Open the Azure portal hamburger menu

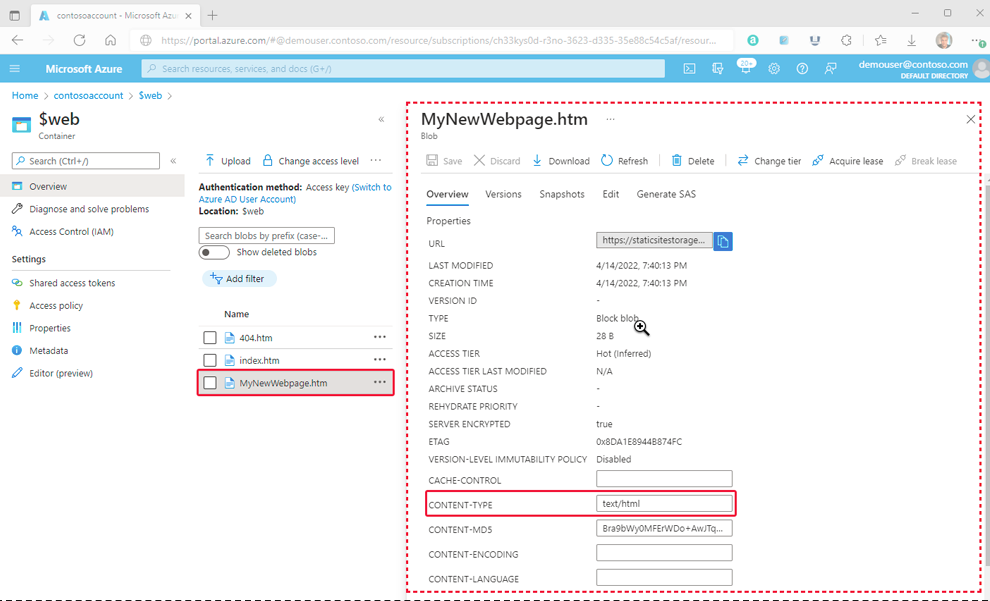(x=15, y=69)
